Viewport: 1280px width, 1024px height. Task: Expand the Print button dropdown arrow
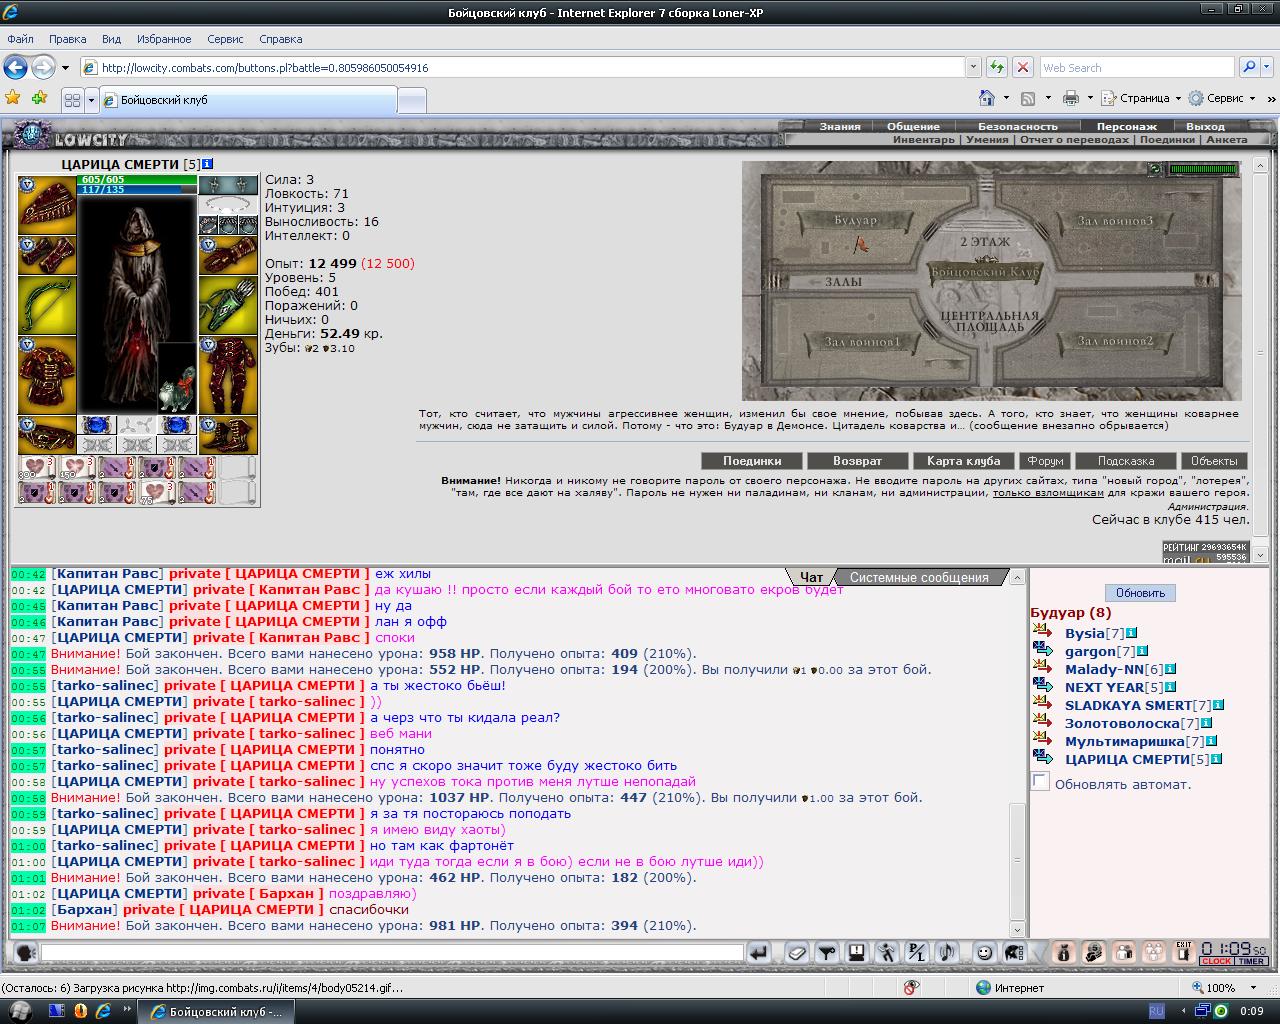1090,98
